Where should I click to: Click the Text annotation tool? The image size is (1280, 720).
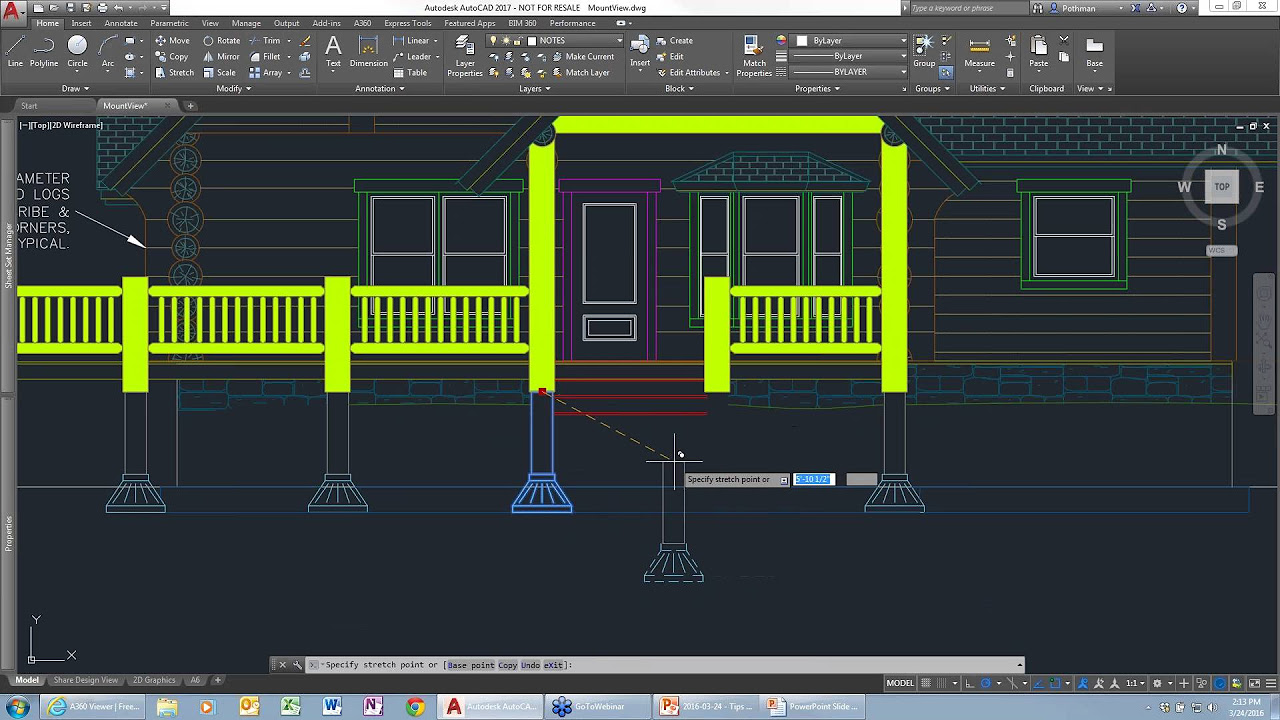point(333,52)
